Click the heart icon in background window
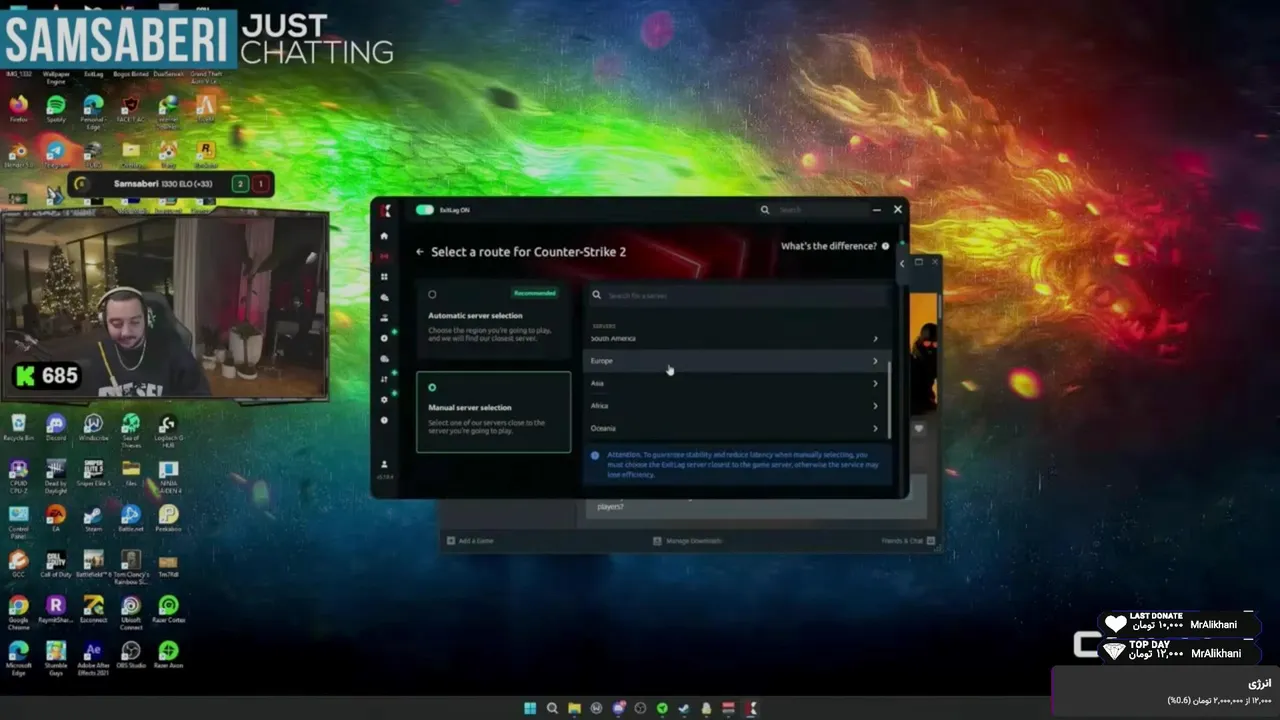 pos(919,428)
